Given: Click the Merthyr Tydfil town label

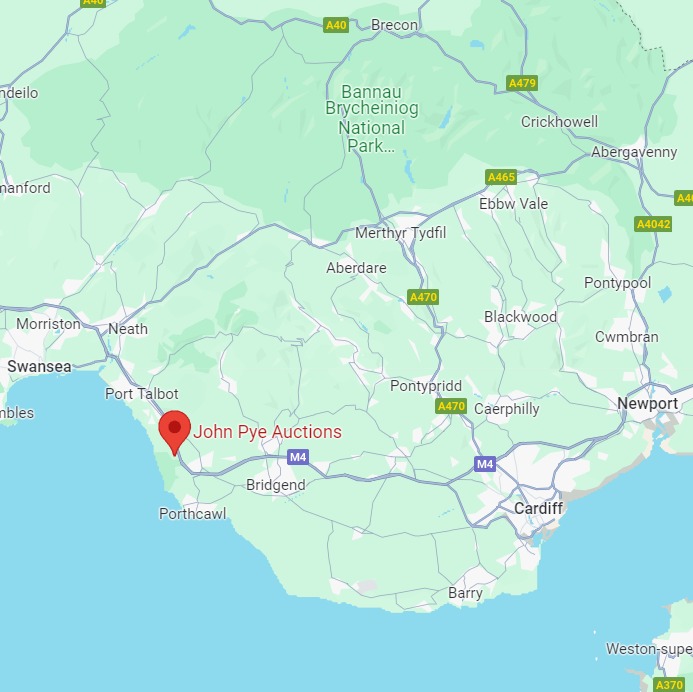Looking at the screenshot, I should 401,233.
